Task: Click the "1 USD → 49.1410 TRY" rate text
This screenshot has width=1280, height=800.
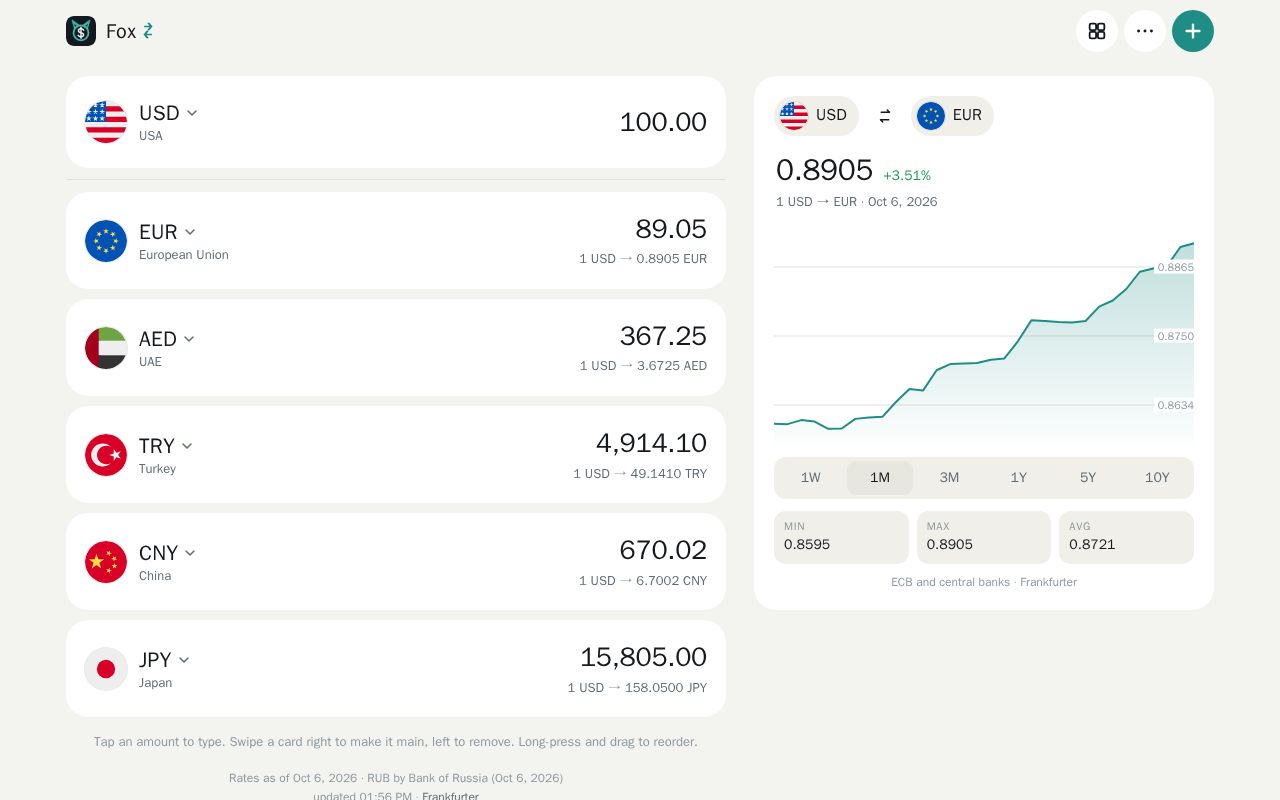Action: pos(640,474)
